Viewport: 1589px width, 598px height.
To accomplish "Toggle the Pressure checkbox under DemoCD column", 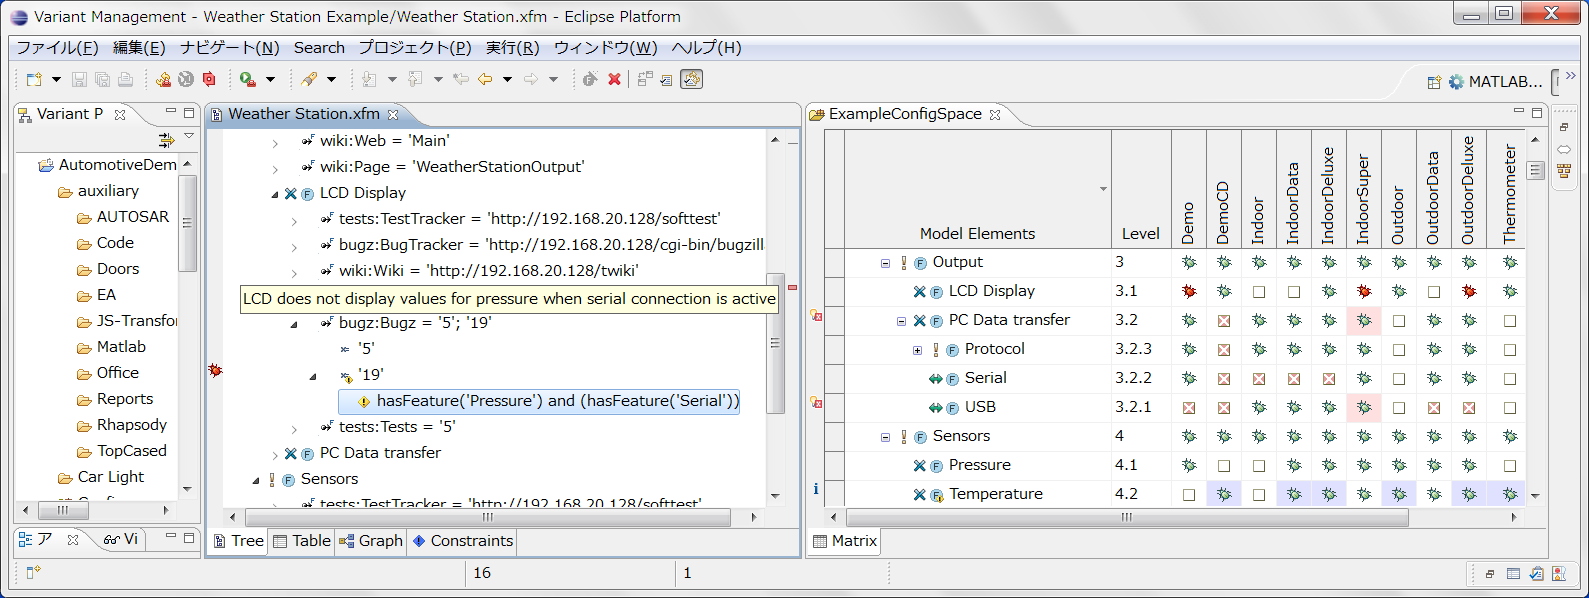I will click(x=1223, y=466).
